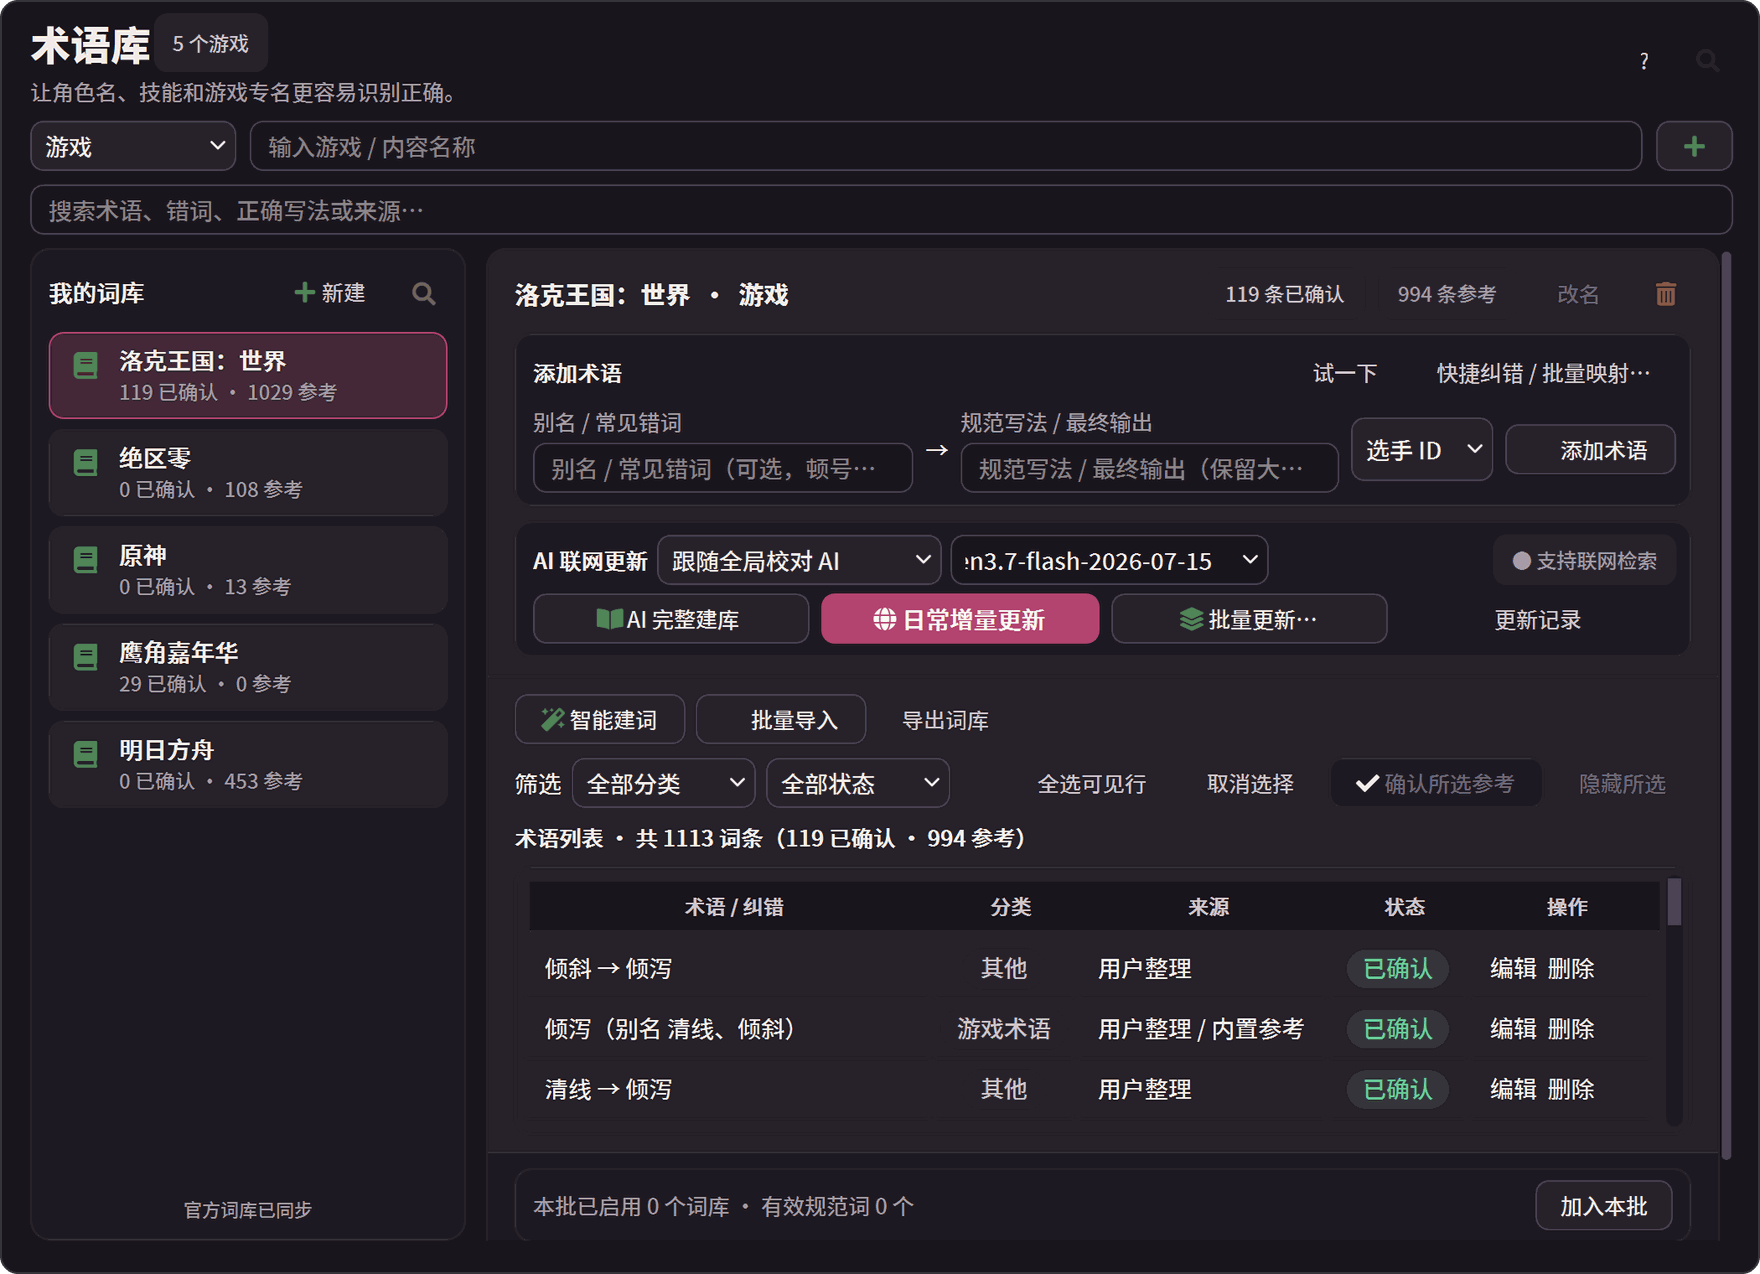The width and height of the screenshot is (1760, 1274).
Task: Click 添加术语 button
Action: pyautogui.click(x=1590, y=450)
